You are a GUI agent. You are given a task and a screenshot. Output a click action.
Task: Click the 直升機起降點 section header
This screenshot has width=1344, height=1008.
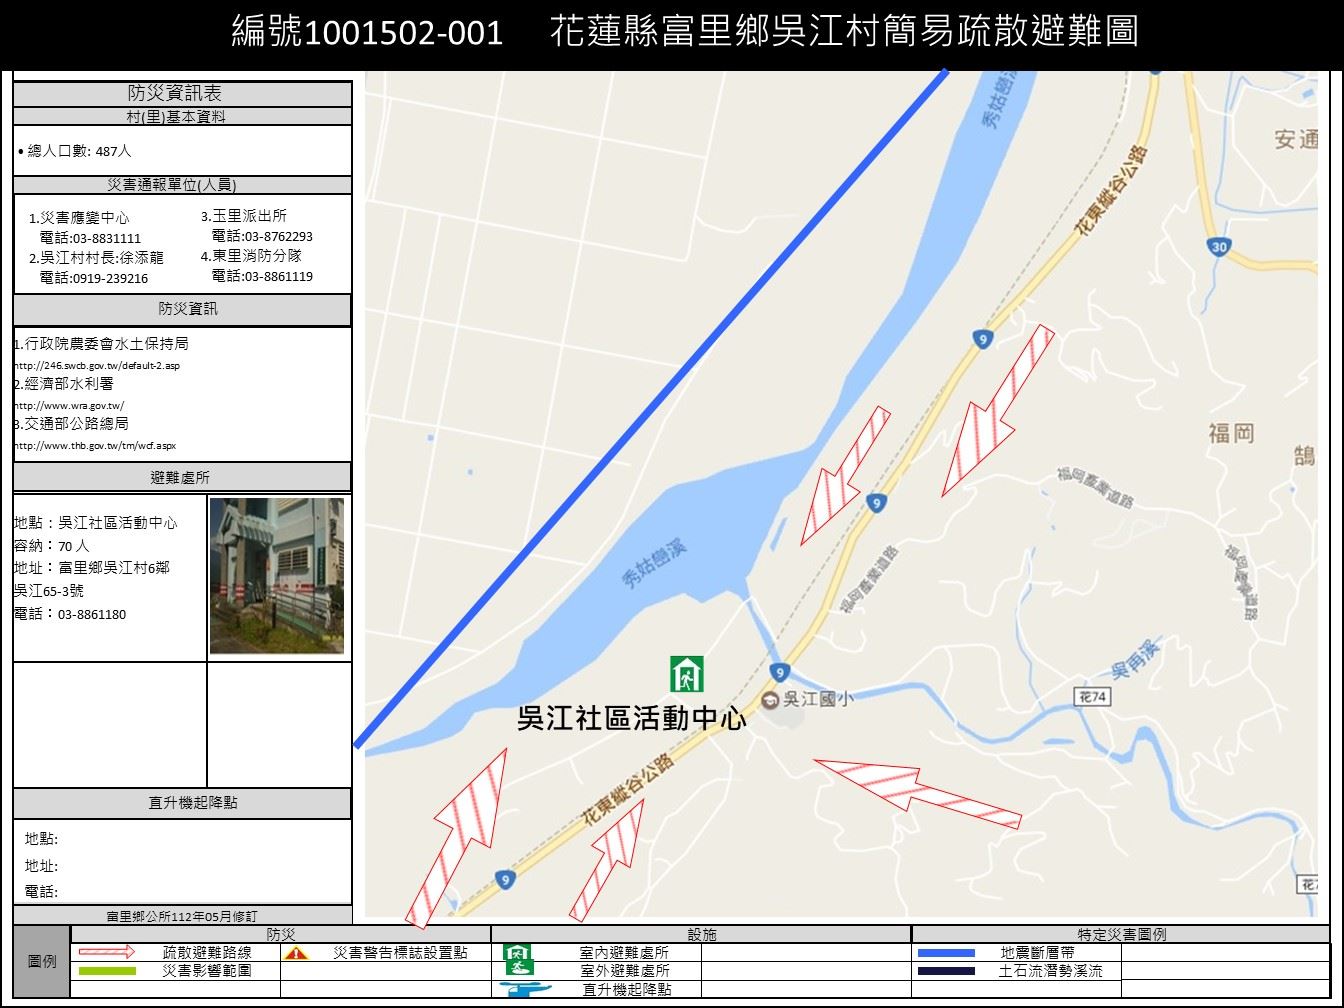coord(182,803)
